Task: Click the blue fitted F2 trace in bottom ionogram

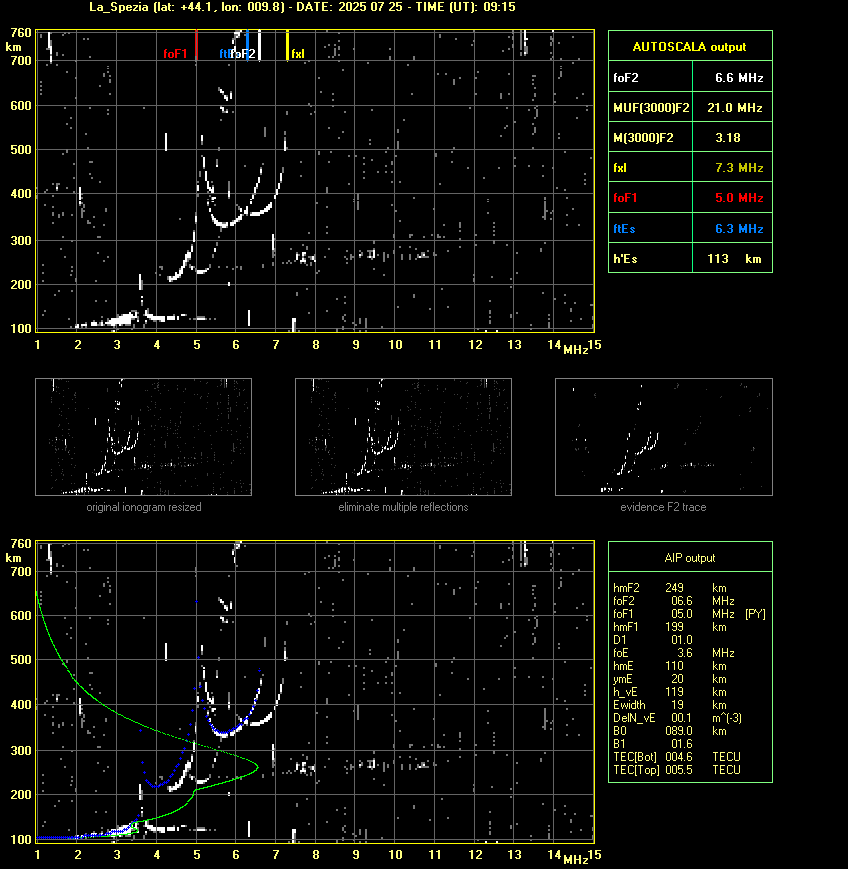Action: (223, 733)
